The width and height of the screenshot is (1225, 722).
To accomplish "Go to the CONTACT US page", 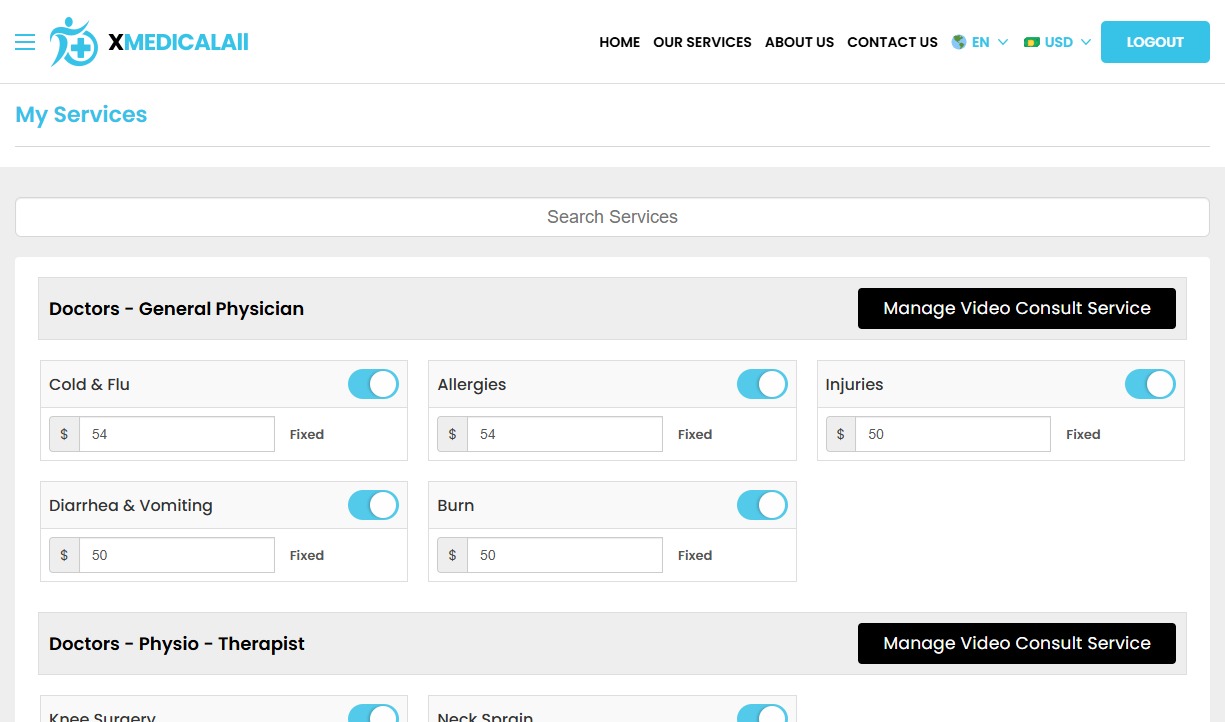I will click(892, 42).
